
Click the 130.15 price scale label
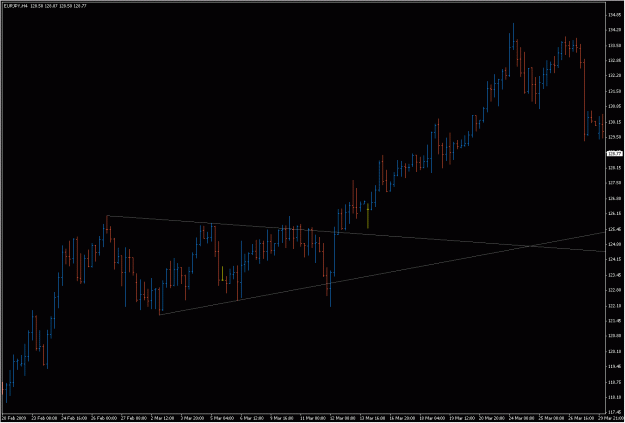click(x=614, y=122)
